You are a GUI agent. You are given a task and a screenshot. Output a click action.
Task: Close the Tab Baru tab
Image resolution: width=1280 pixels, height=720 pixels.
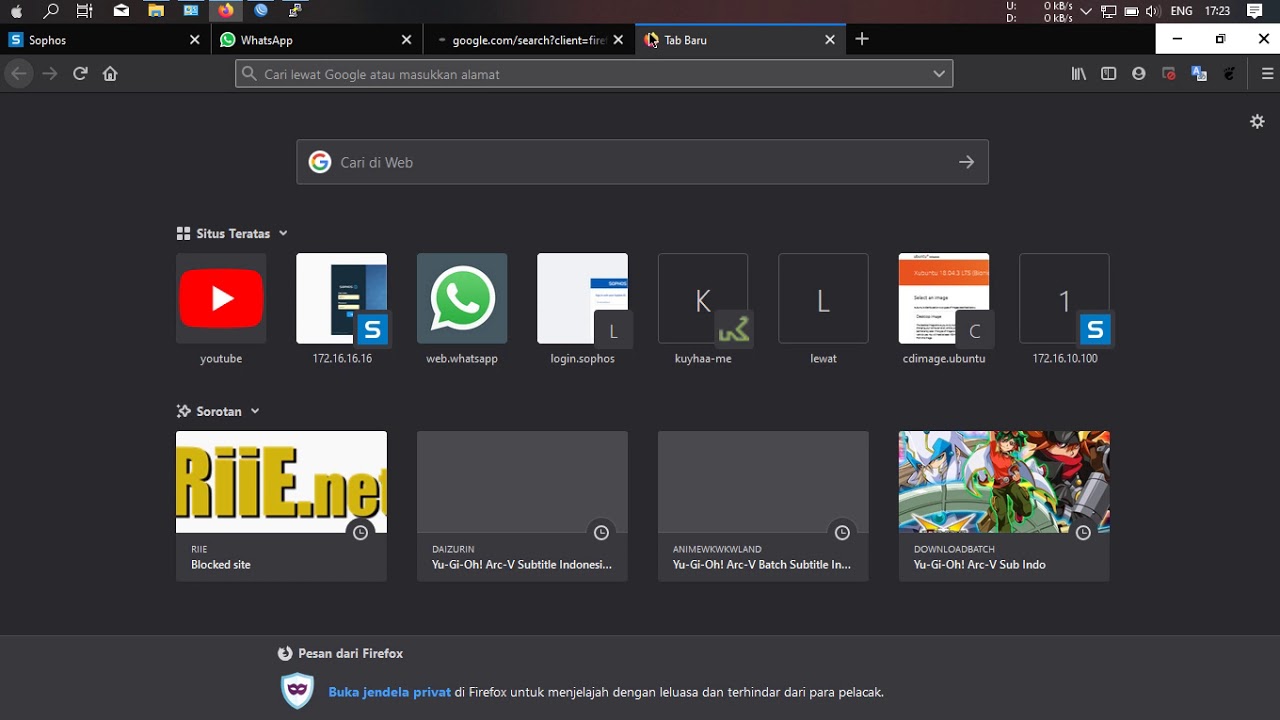coord(830,40)
